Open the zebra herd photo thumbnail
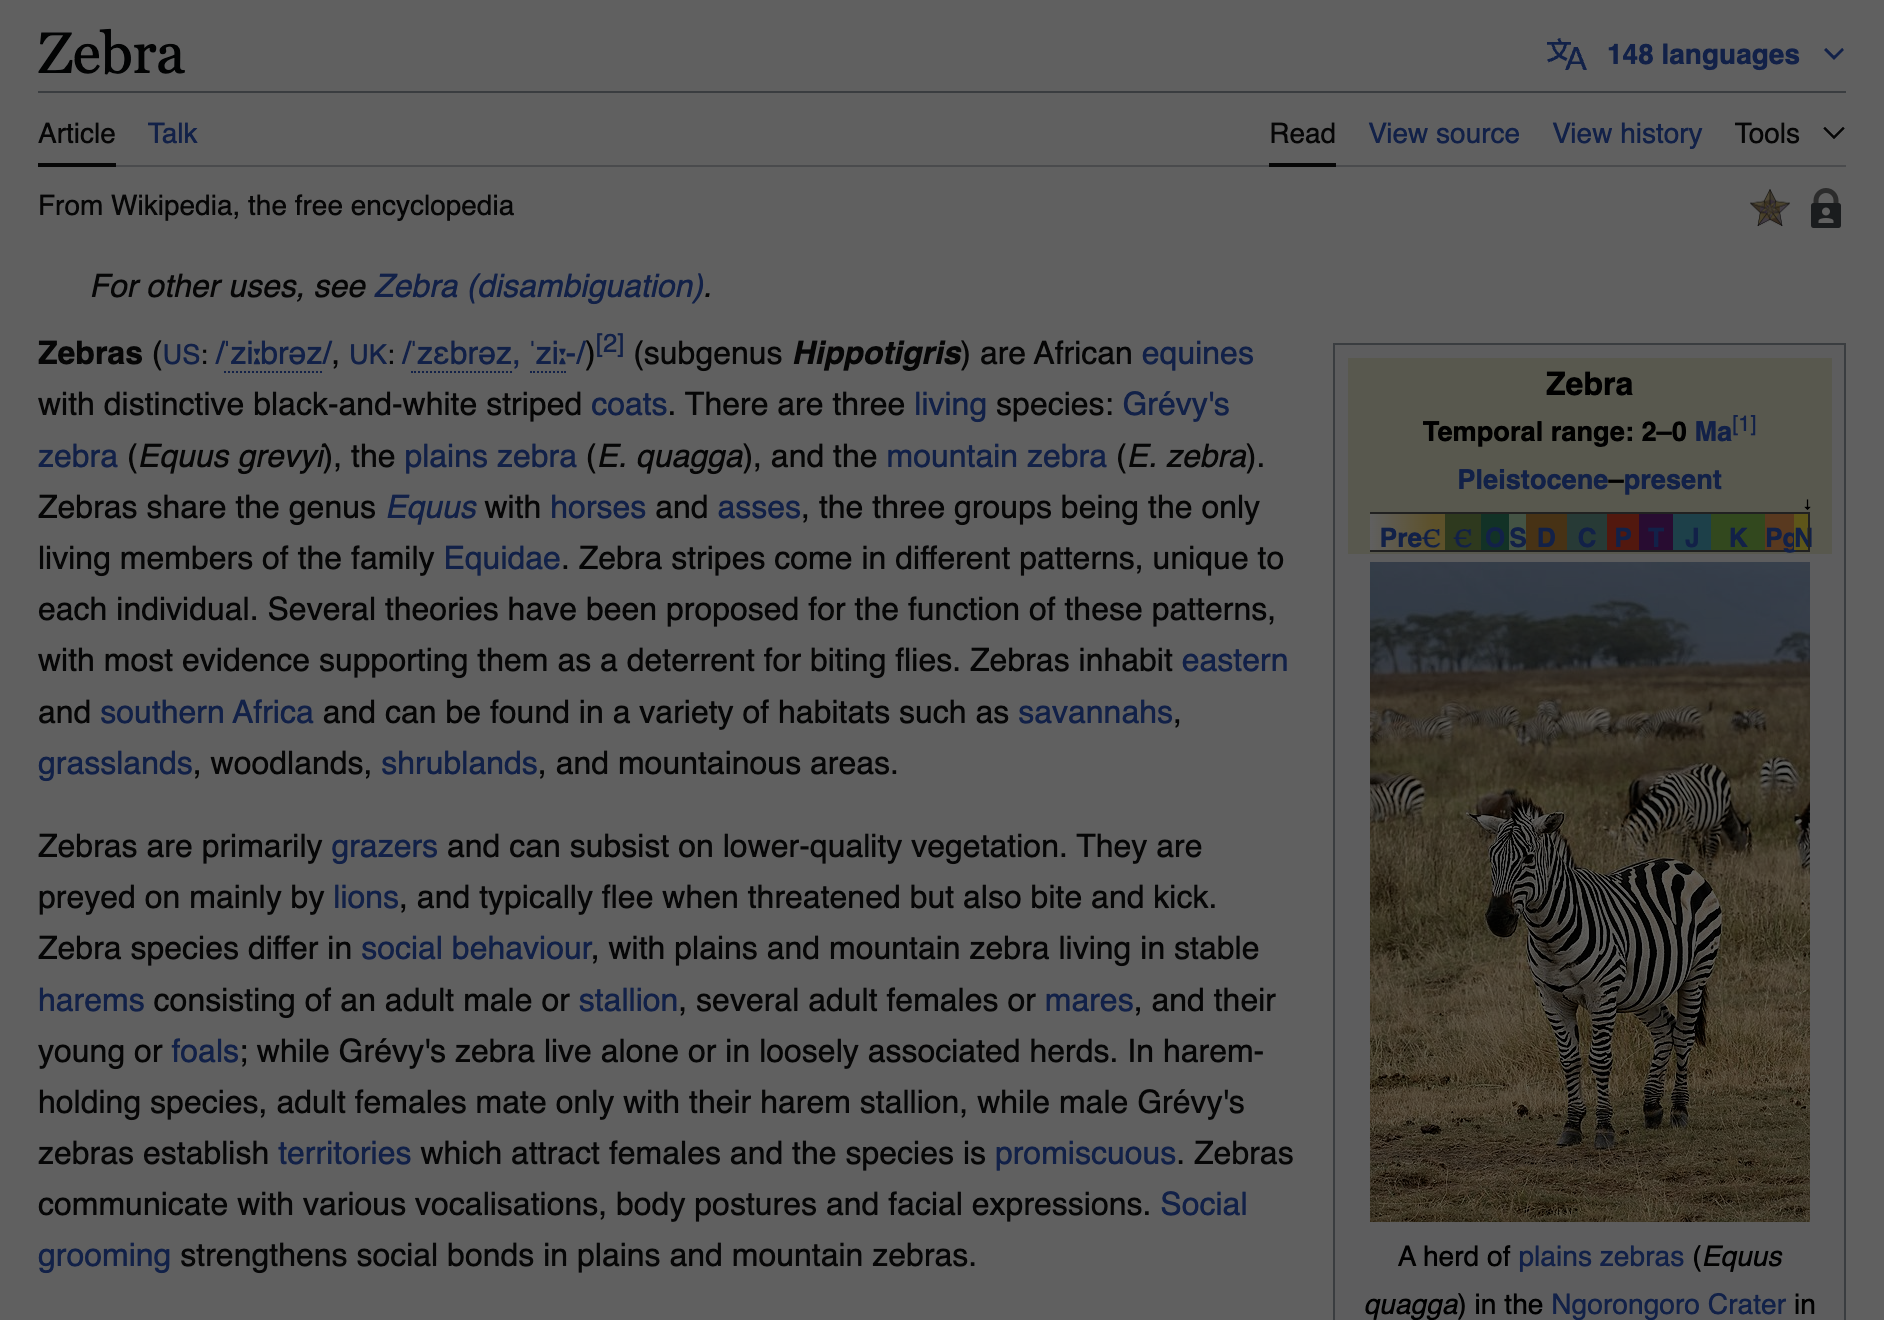 coord(1589,891)
